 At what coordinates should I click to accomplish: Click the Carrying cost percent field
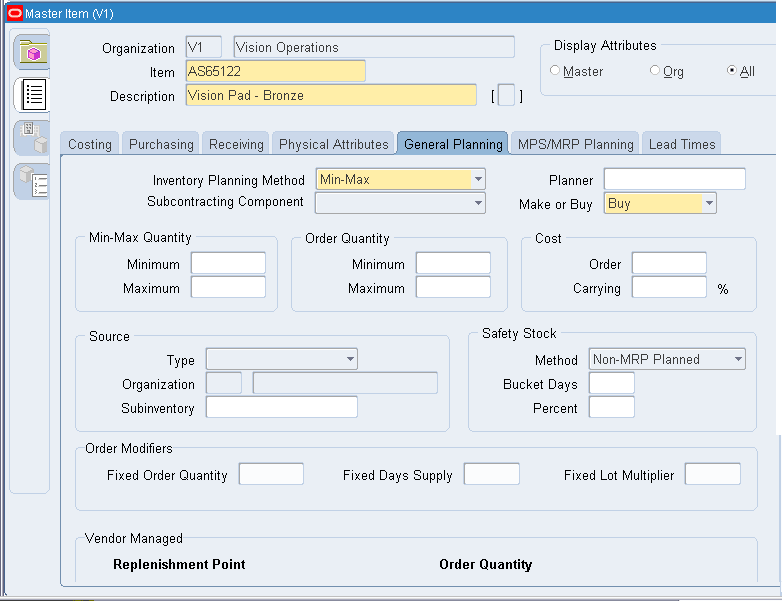(669, 287)
